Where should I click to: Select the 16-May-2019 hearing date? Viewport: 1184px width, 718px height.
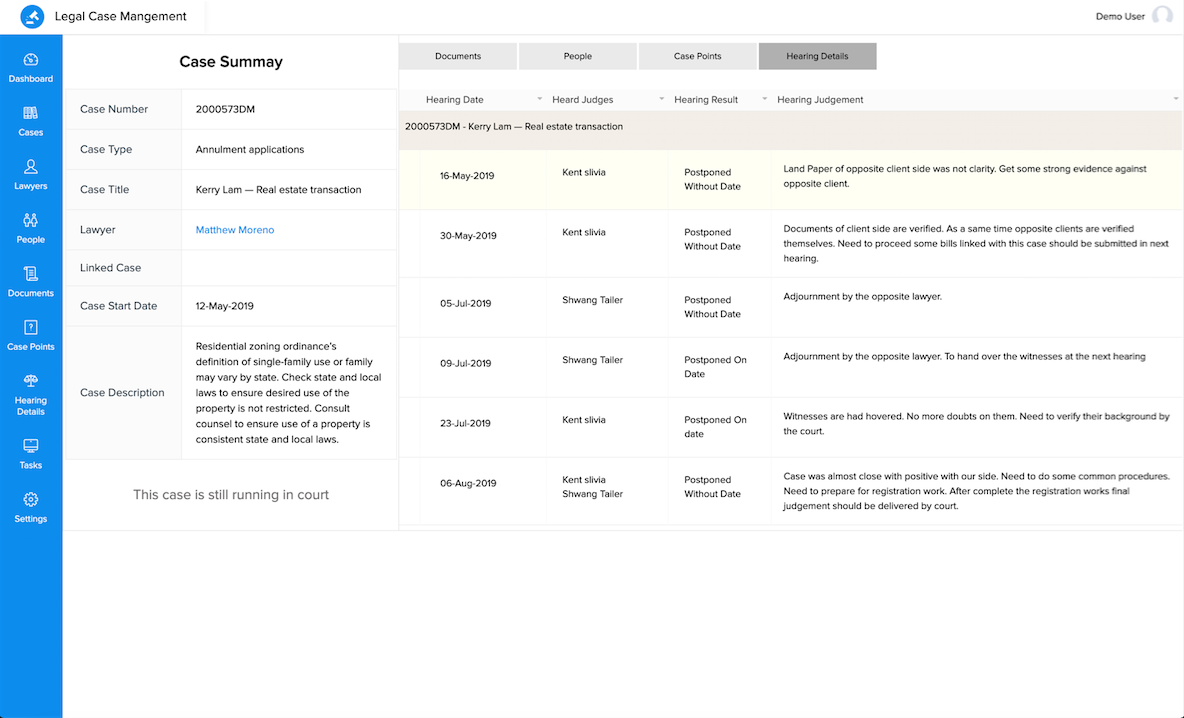click(x=467, y=176)
